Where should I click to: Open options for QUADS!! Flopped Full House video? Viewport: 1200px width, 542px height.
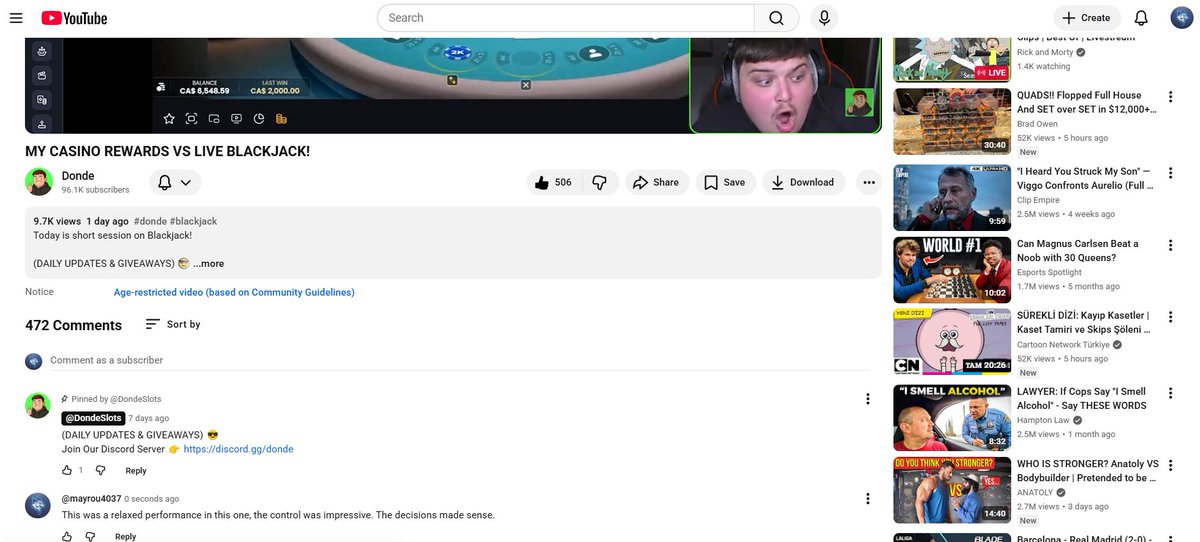pyautogui.click(x=1171, y=97)
